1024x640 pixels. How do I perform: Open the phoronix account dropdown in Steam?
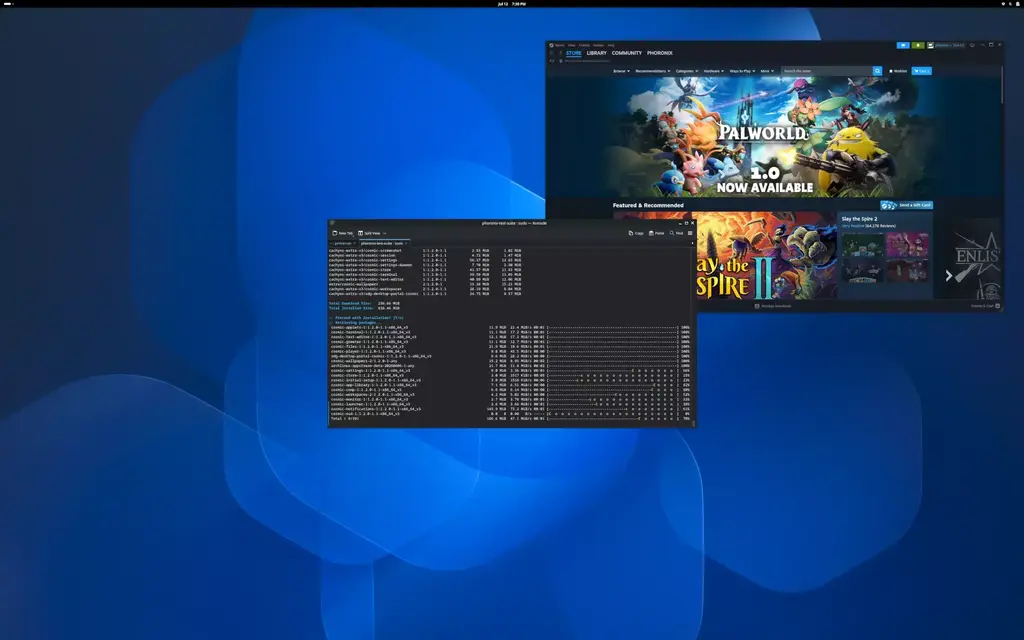click(x=946, y=45)
